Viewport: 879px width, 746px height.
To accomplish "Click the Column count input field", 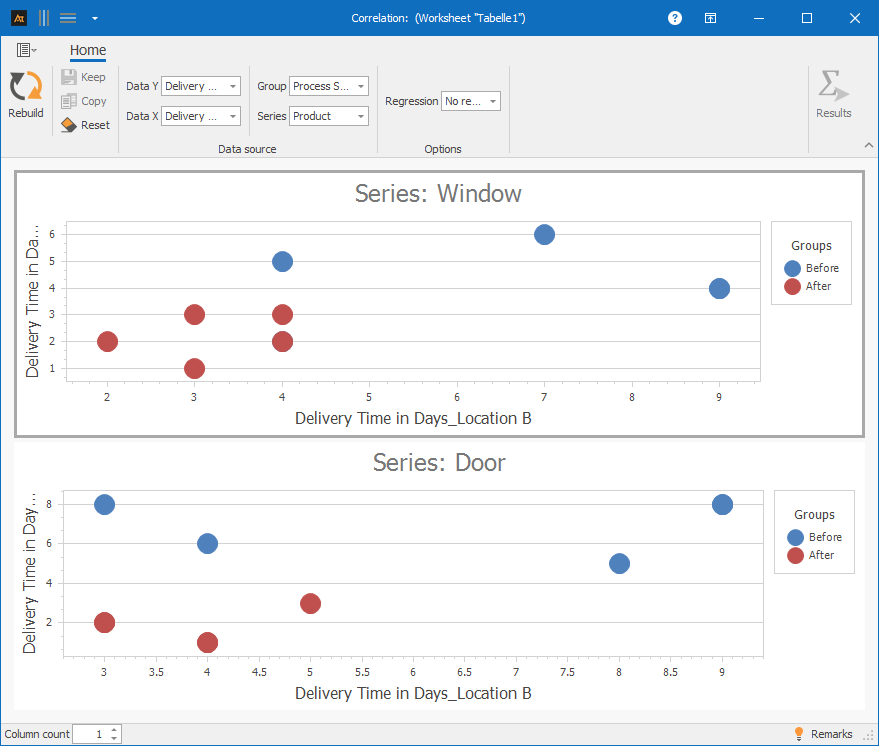I will pos(90,734).
